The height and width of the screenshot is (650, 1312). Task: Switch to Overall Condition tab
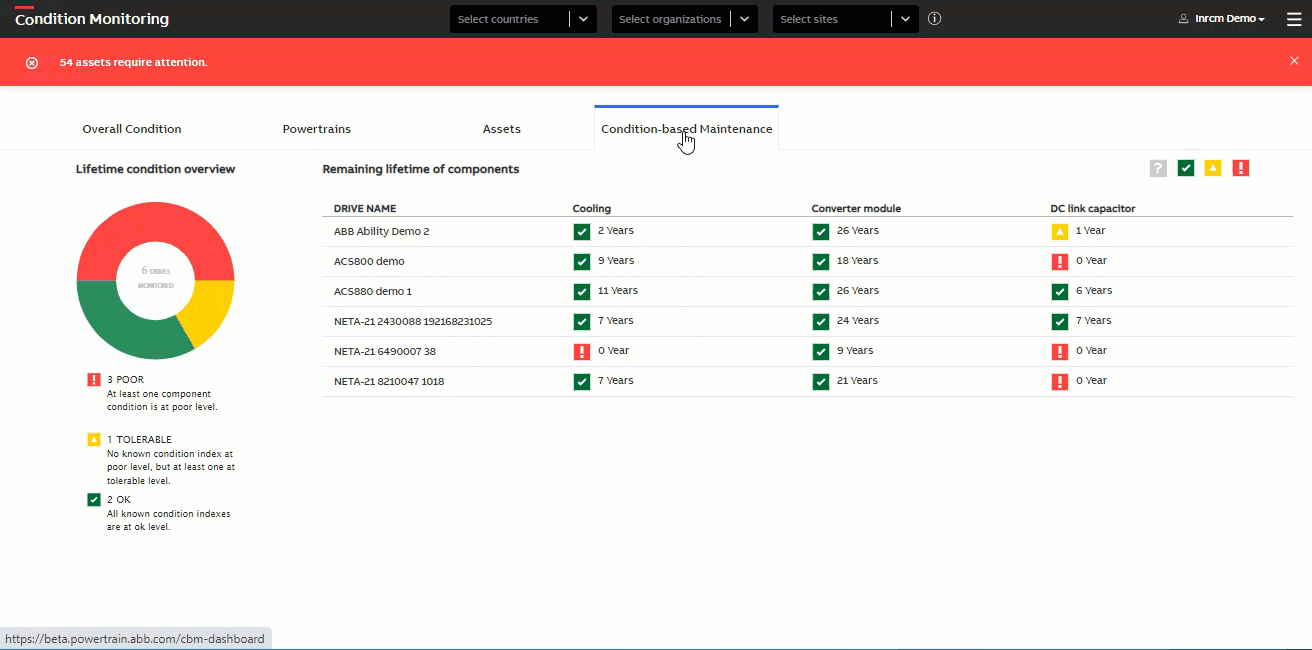click(x=132, y=129)
